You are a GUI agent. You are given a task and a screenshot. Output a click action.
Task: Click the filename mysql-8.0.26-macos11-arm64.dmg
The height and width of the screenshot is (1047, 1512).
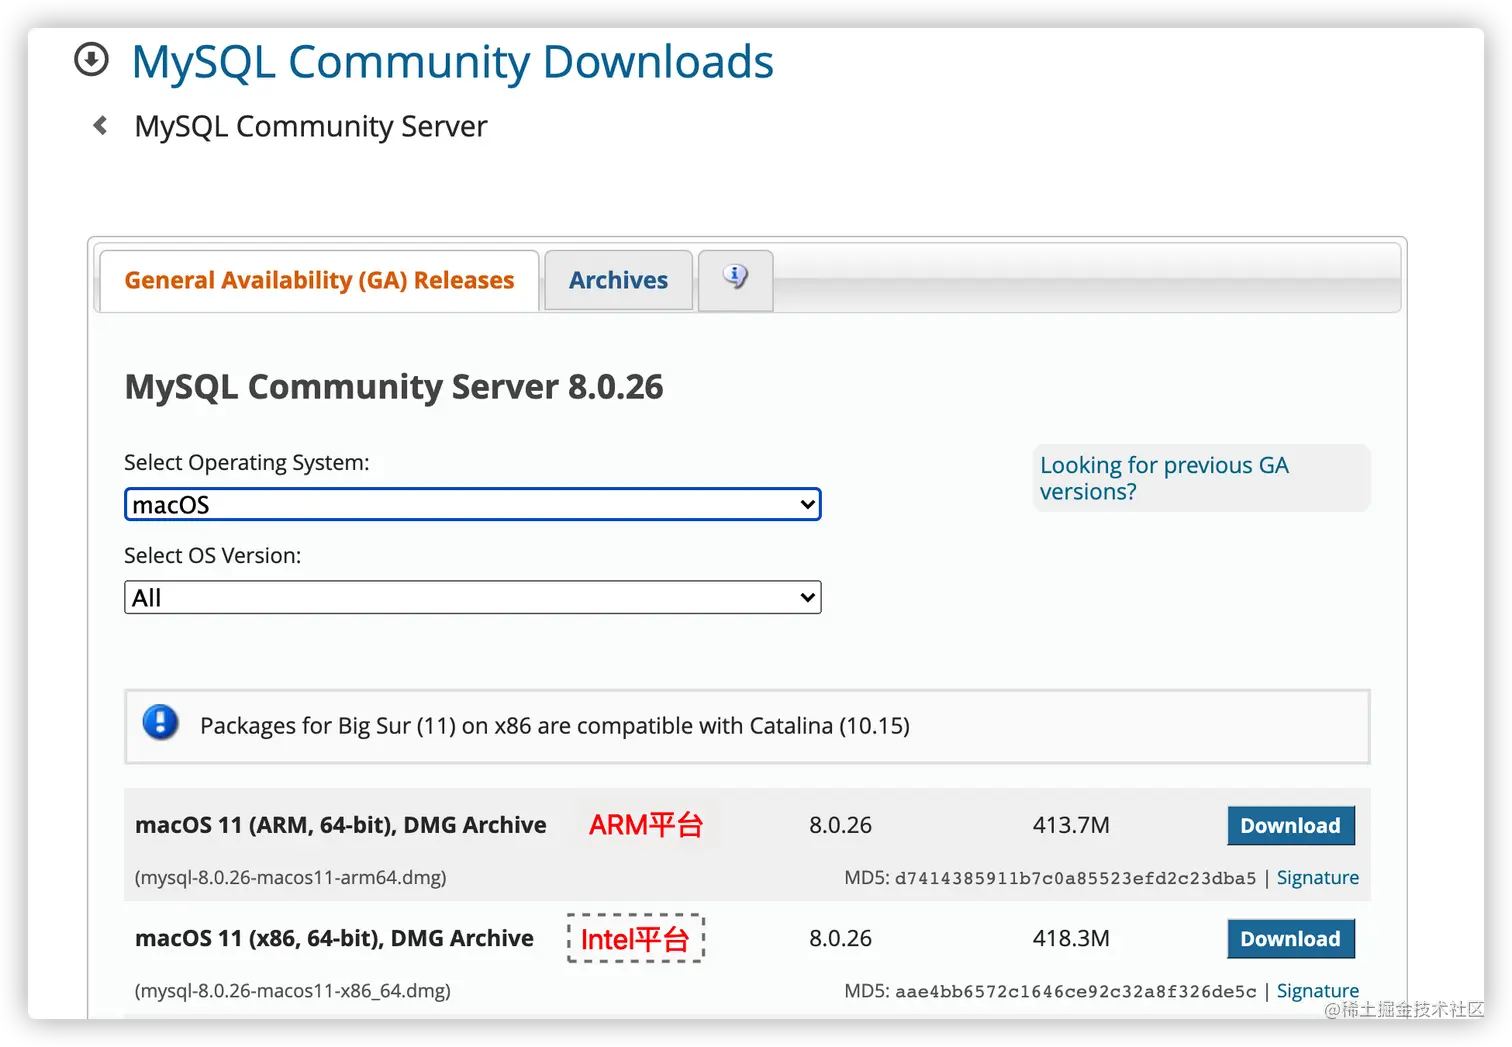290,877
